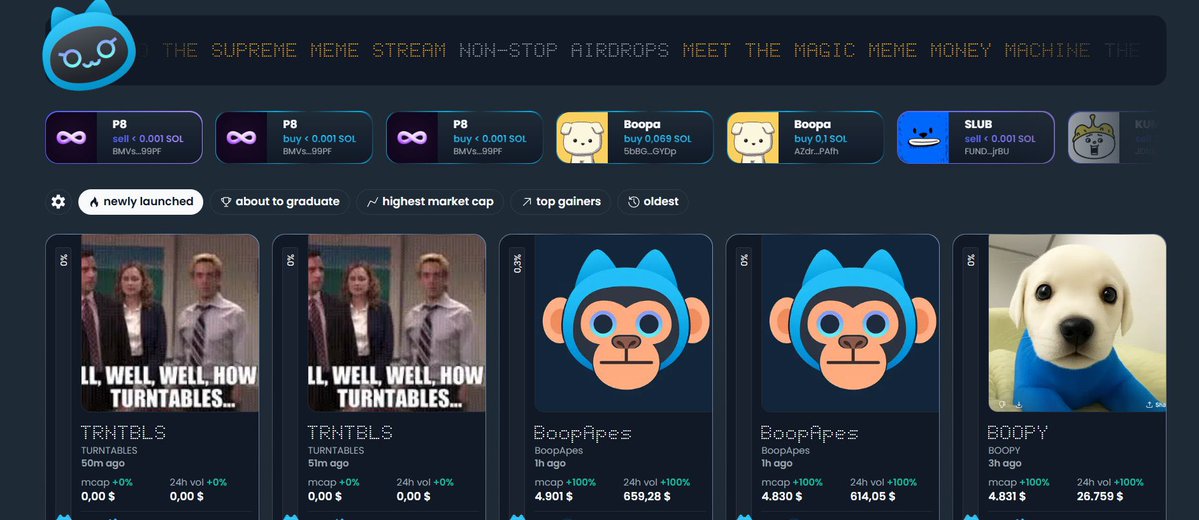This screenshot has width=1199, height=520.
Task: Click the BoopApes 0,3% bonding progress bar
Action: (x=517, y=382)
